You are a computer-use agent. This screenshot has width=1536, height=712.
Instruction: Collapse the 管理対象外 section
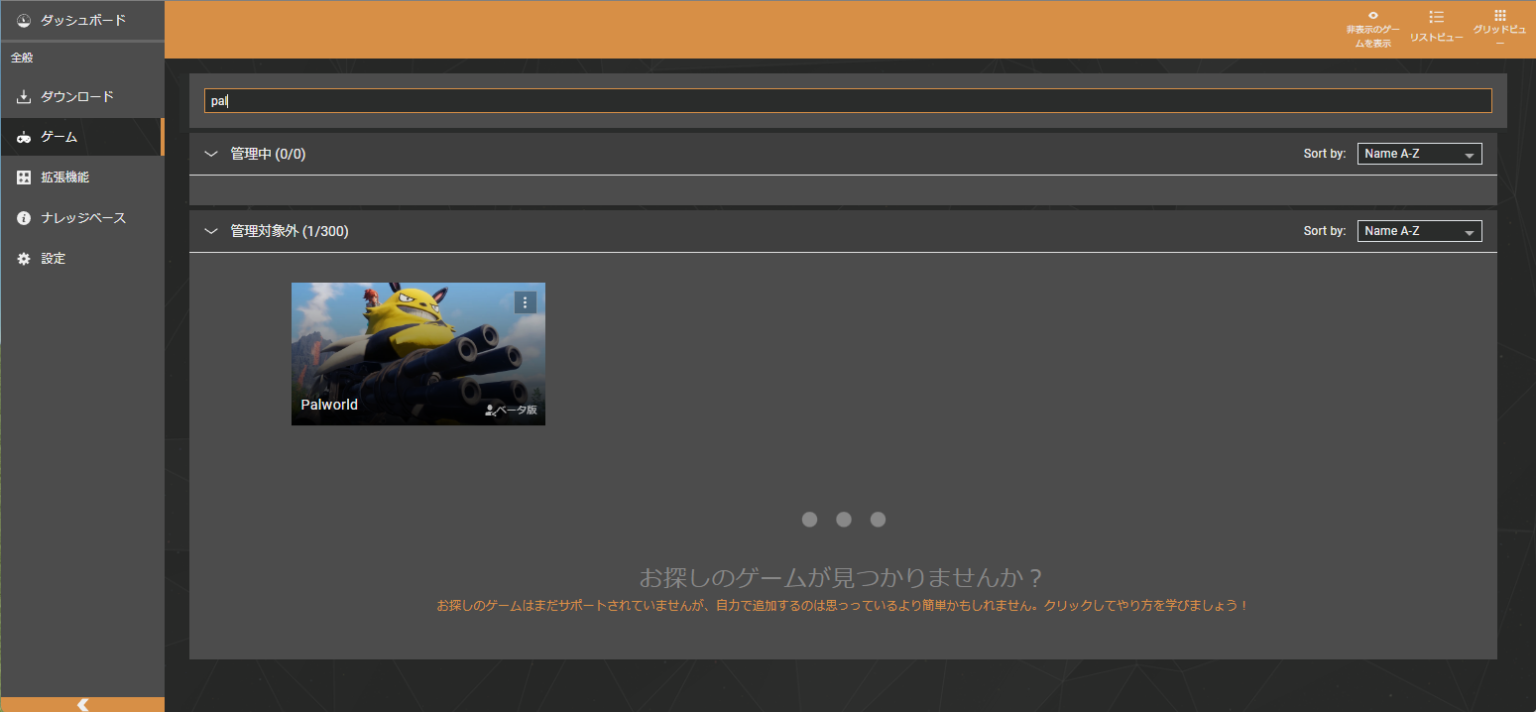click(211, 231)
